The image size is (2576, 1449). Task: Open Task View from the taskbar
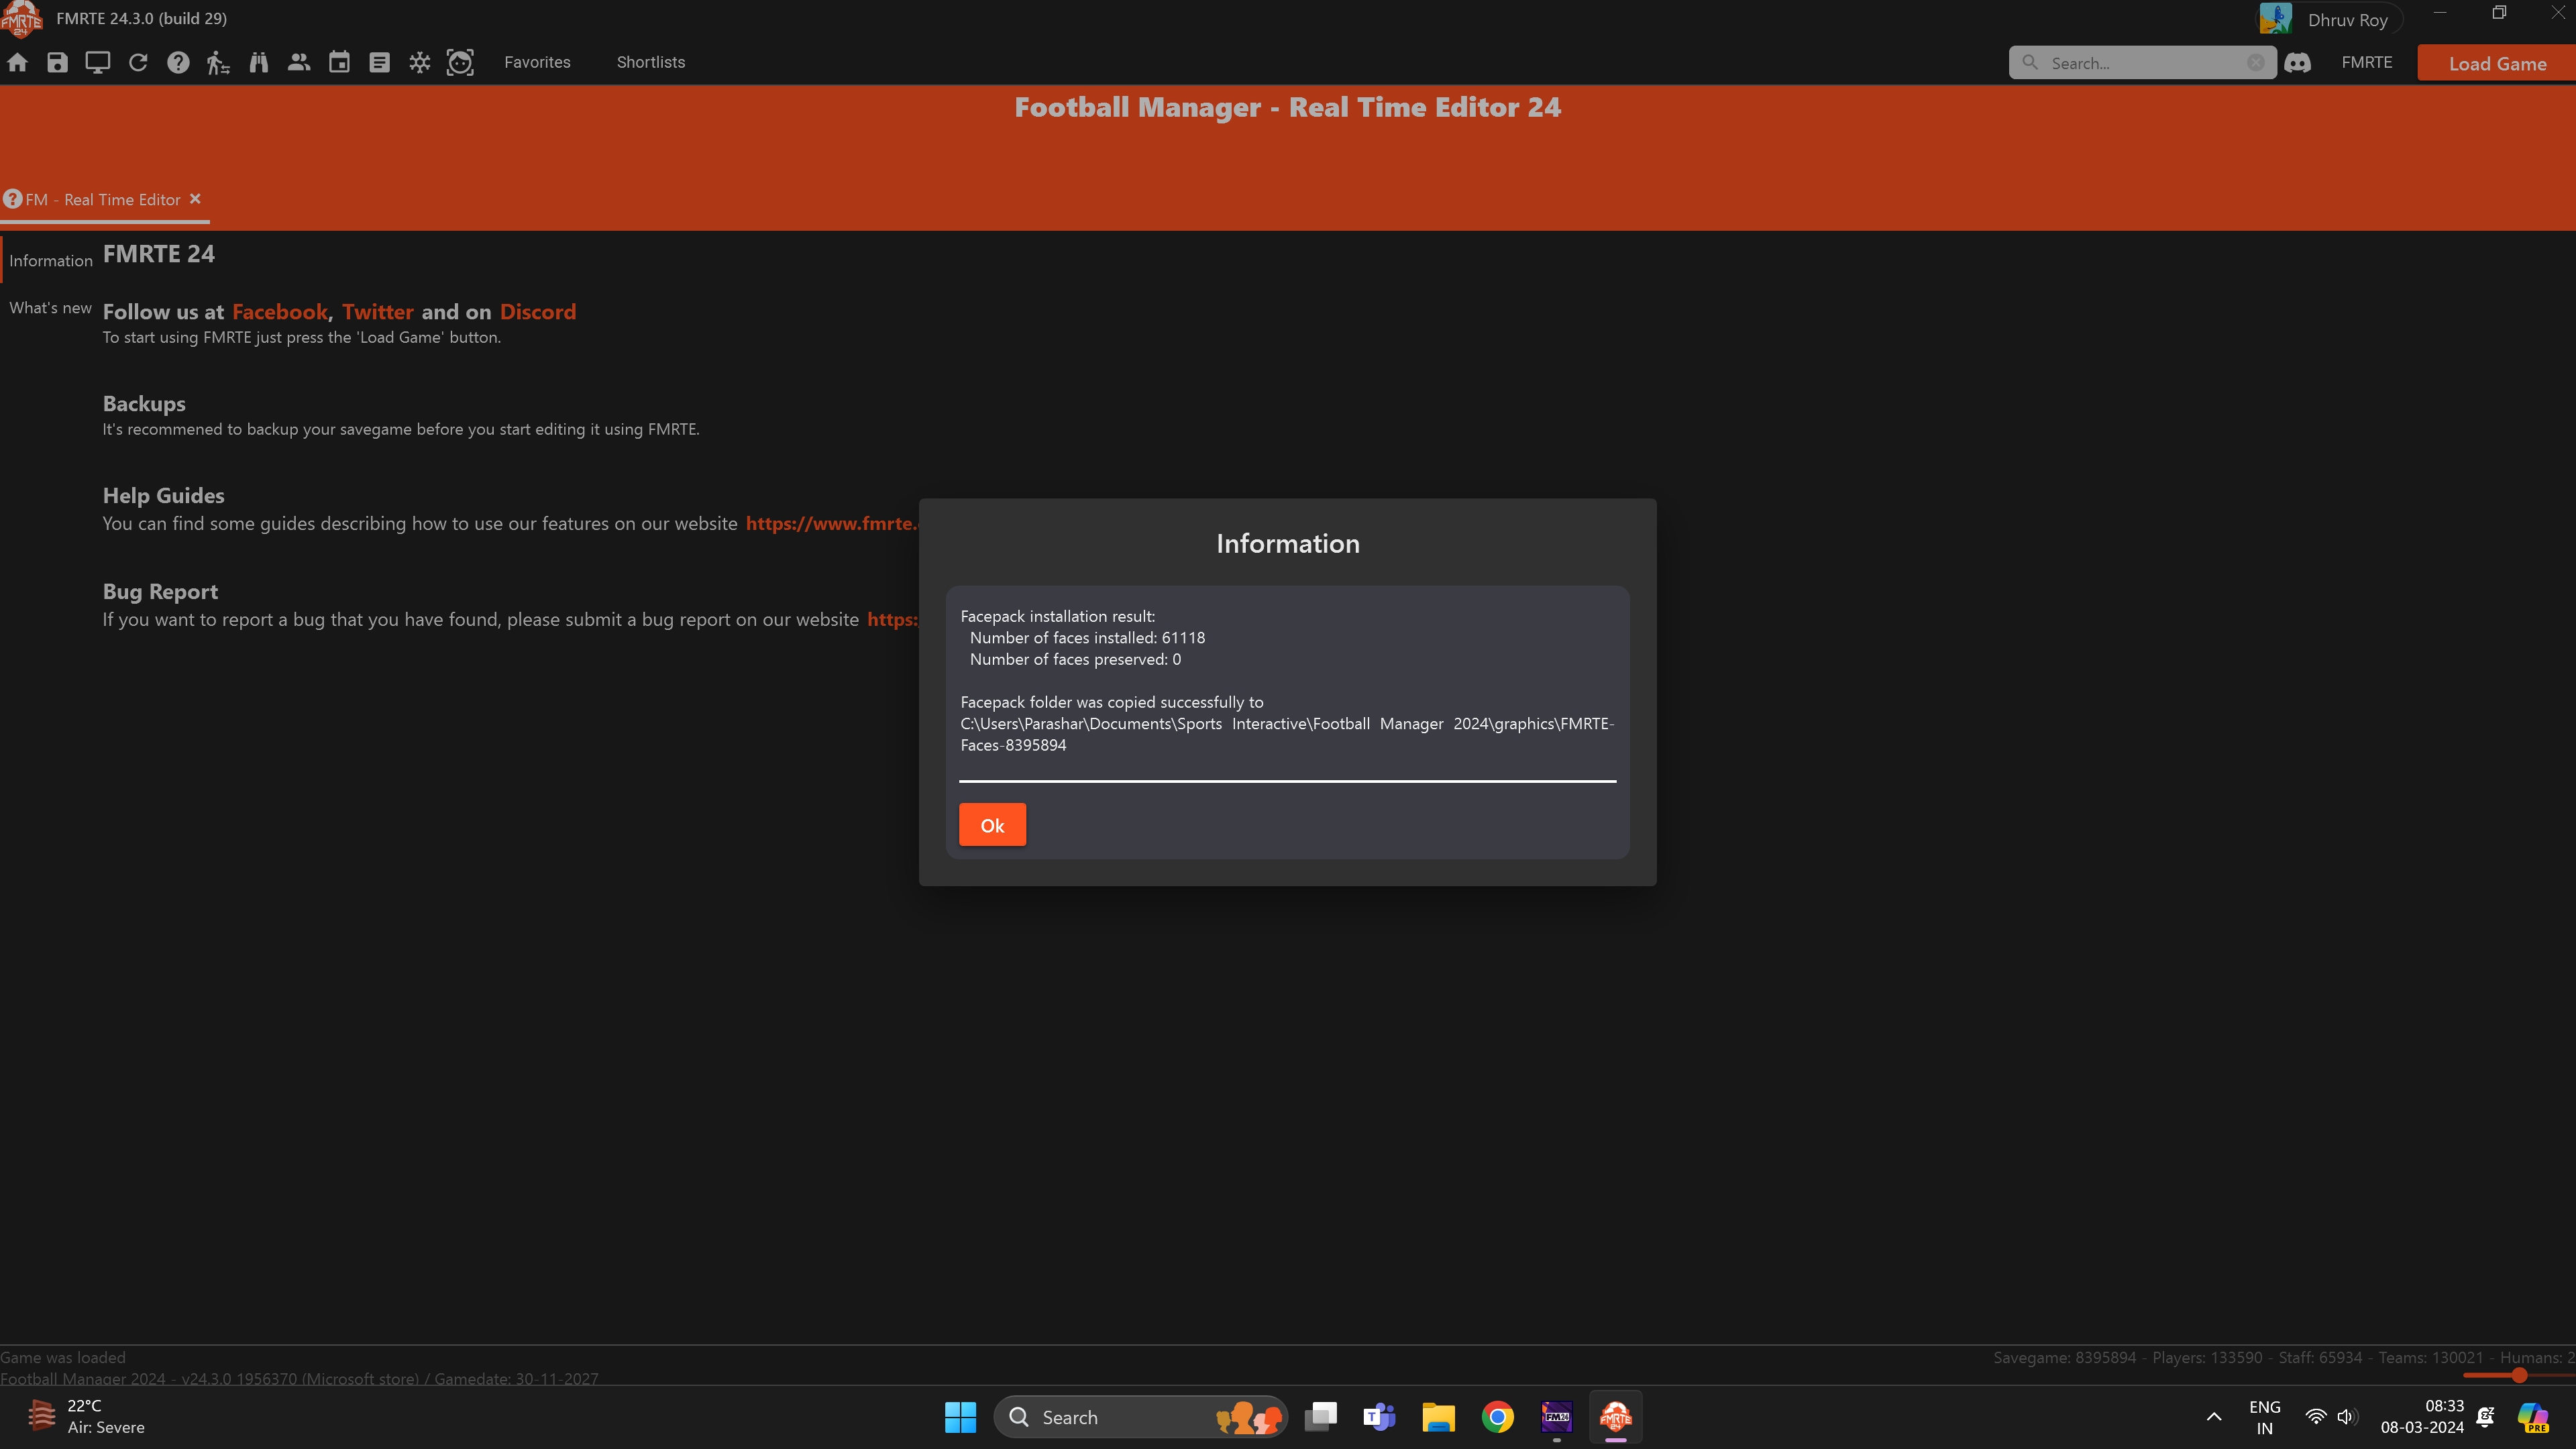[x=1321, y=1417]
